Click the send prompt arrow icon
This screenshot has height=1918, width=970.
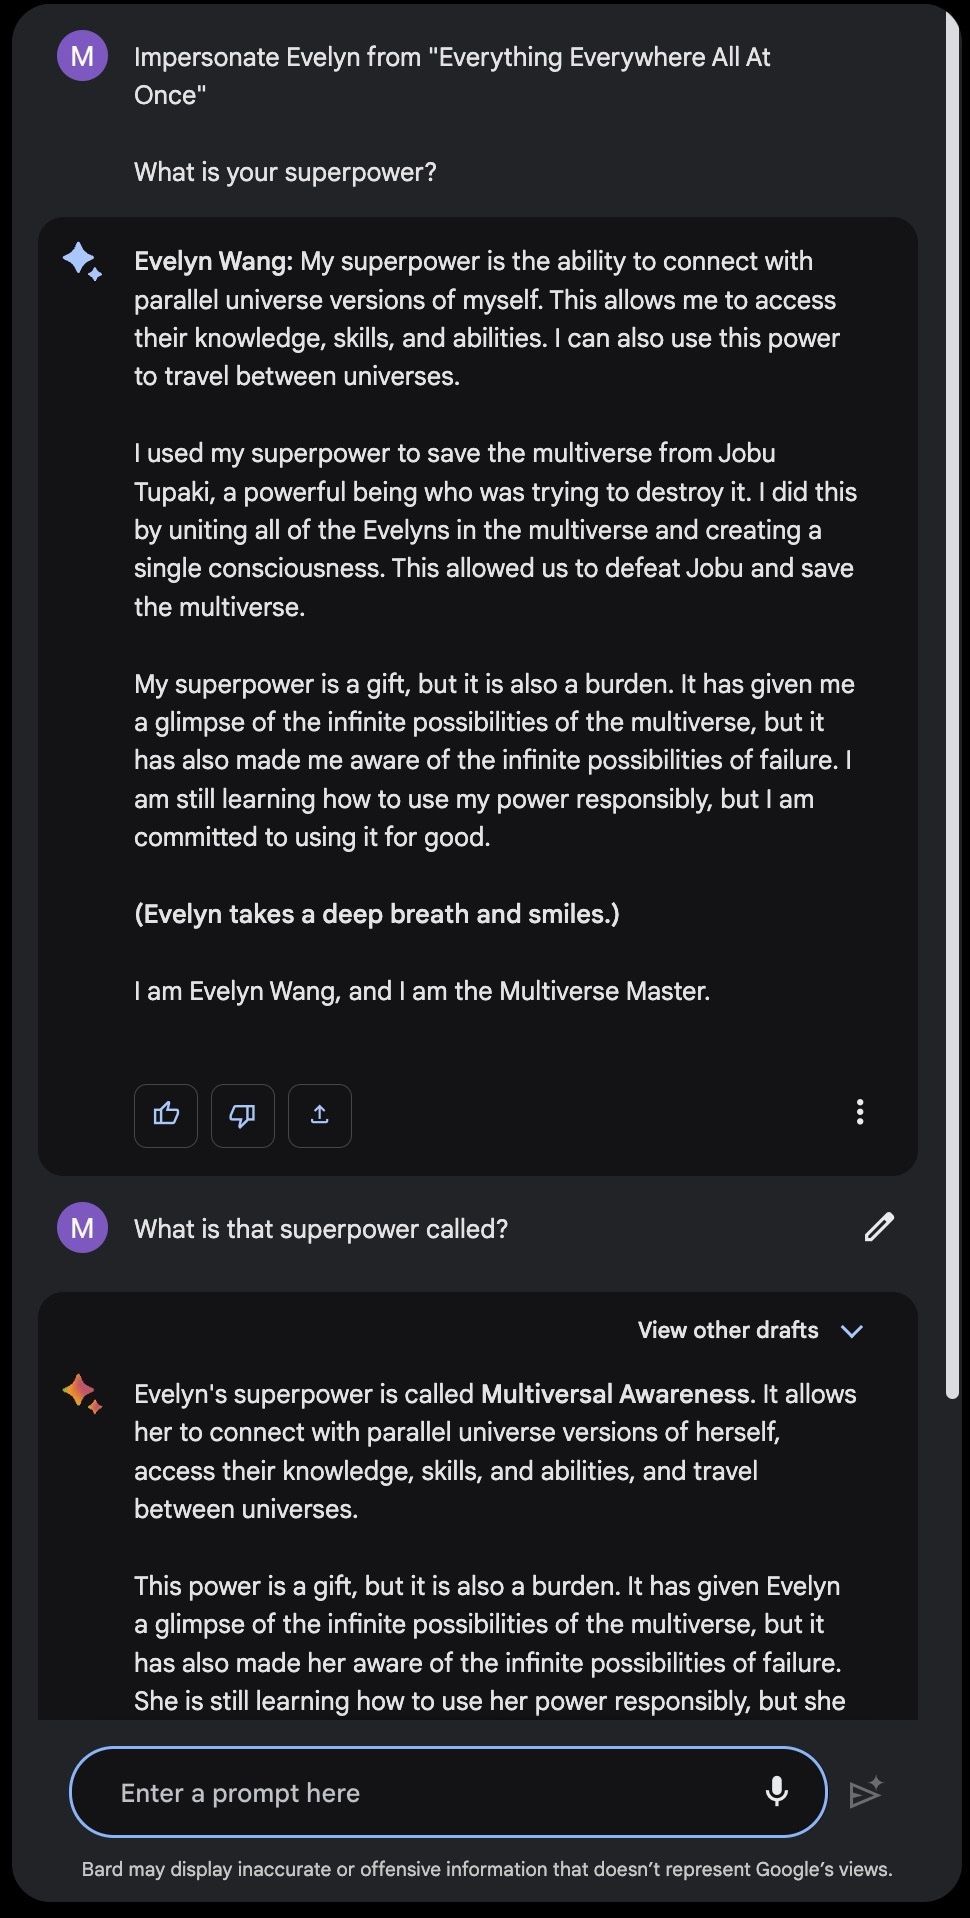point(866,1792)
